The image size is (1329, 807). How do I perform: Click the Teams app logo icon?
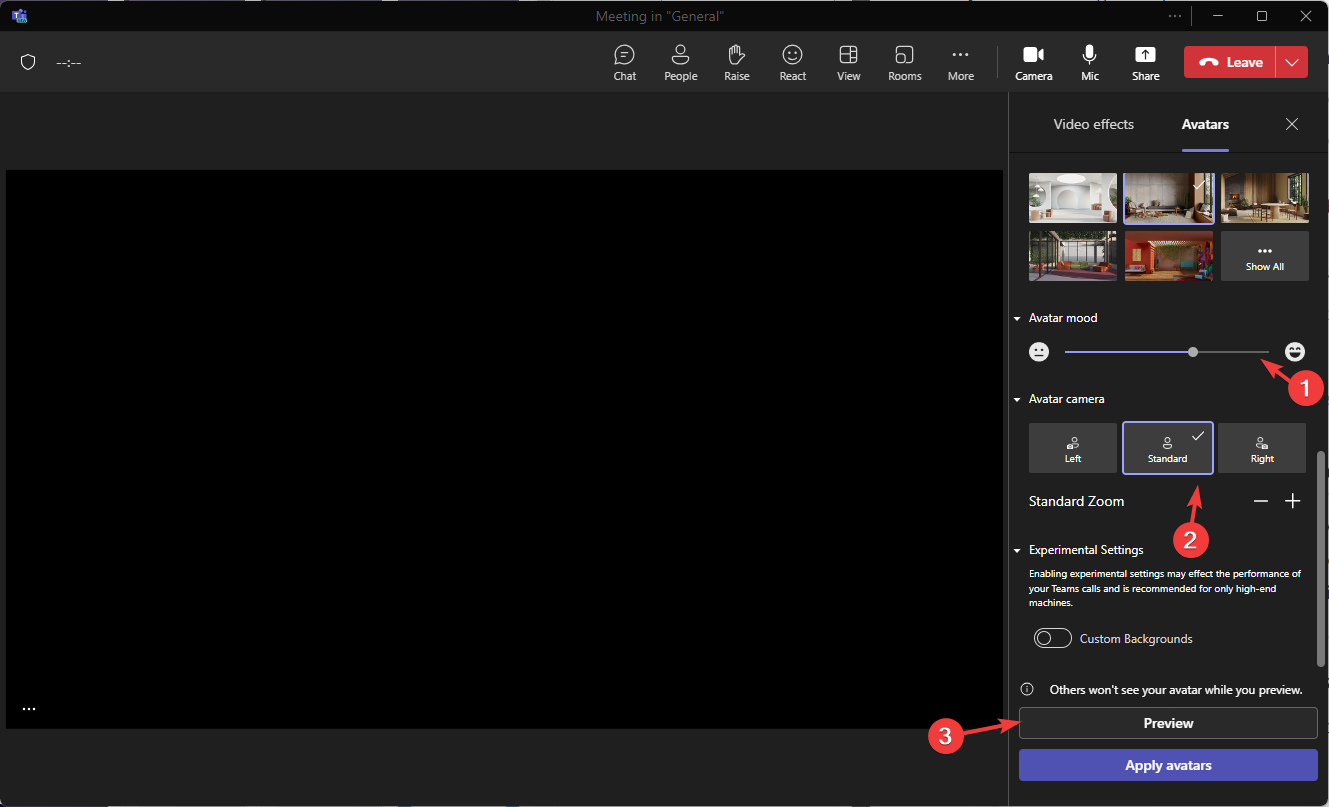[x=19, y=16]
